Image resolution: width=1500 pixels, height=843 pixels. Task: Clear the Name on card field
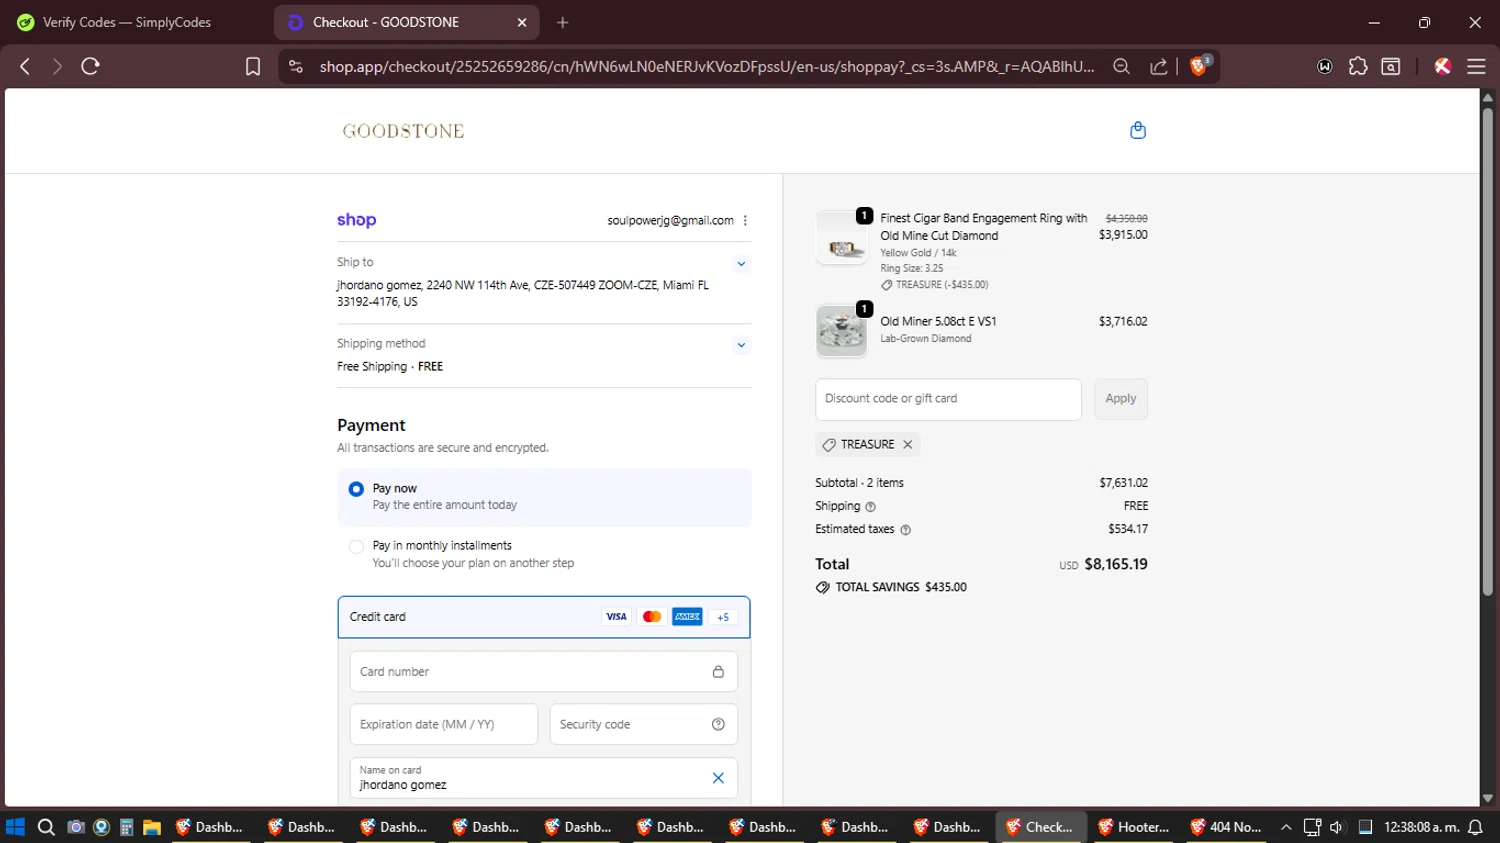click(x=718, y=778)
